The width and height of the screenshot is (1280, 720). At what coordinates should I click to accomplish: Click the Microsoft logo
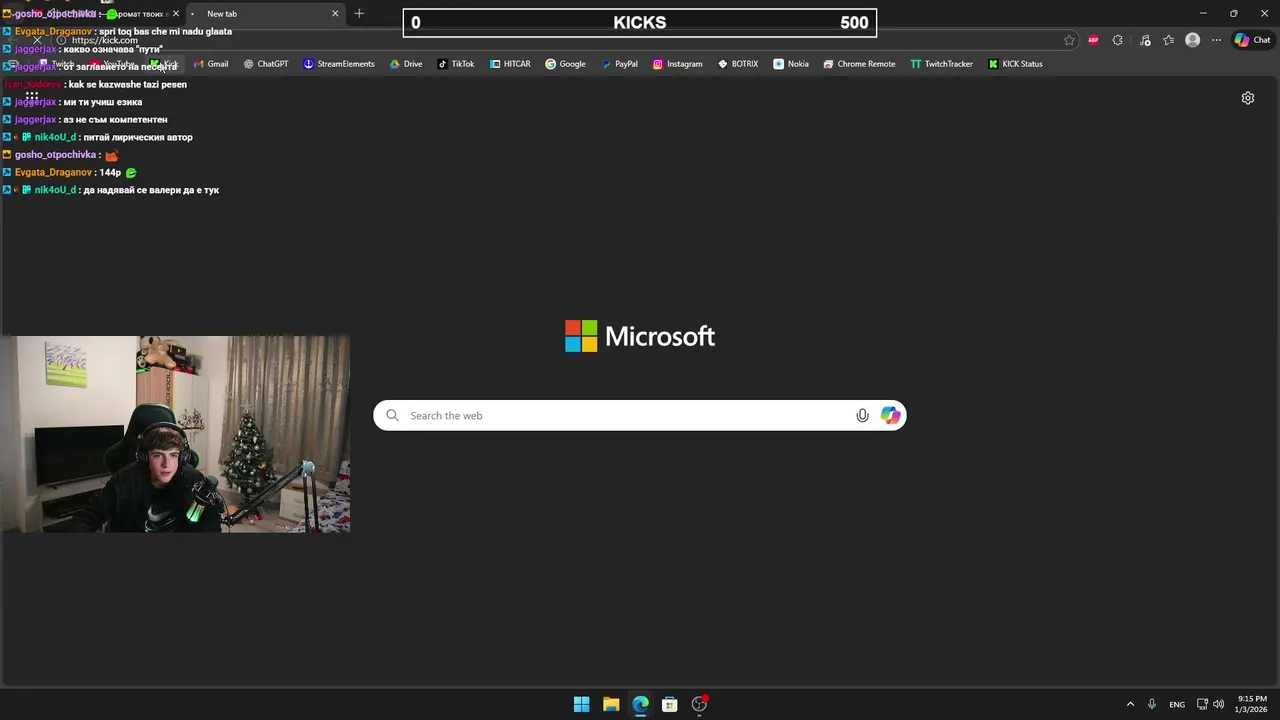(x=640, y=336)
